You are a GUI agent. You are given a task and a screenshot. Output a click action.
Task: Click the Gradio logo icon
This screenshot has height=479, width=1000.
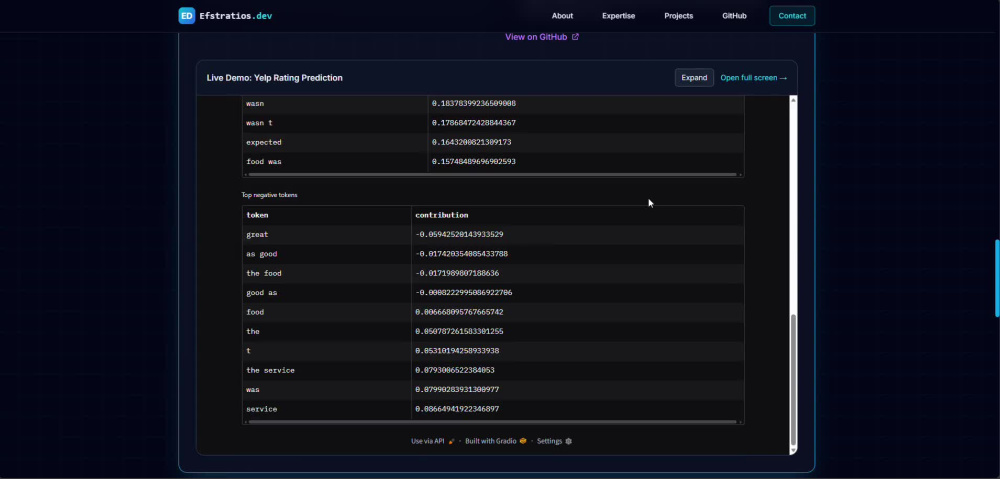click(x=523, y=441)
